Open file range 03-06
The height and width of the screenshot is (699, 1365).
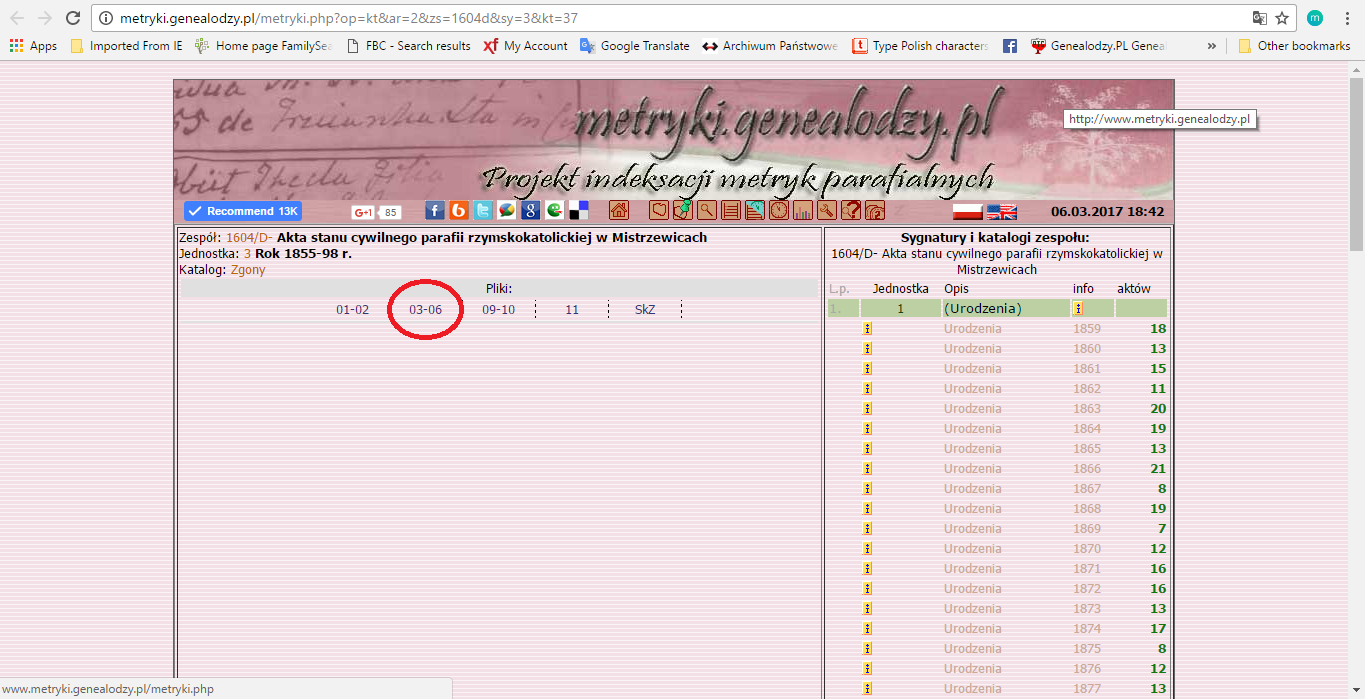point(425,310)
